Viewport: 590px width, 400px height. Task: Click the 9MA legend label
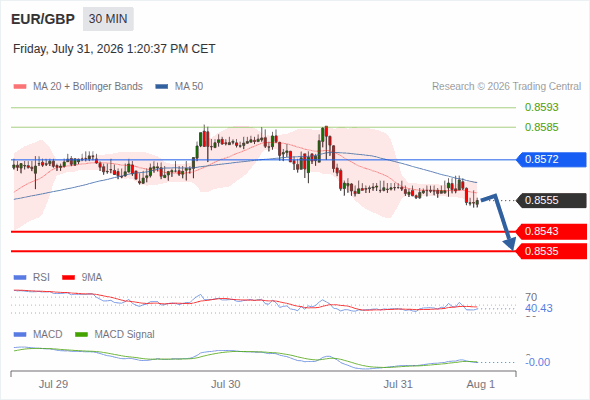[92, 278]
